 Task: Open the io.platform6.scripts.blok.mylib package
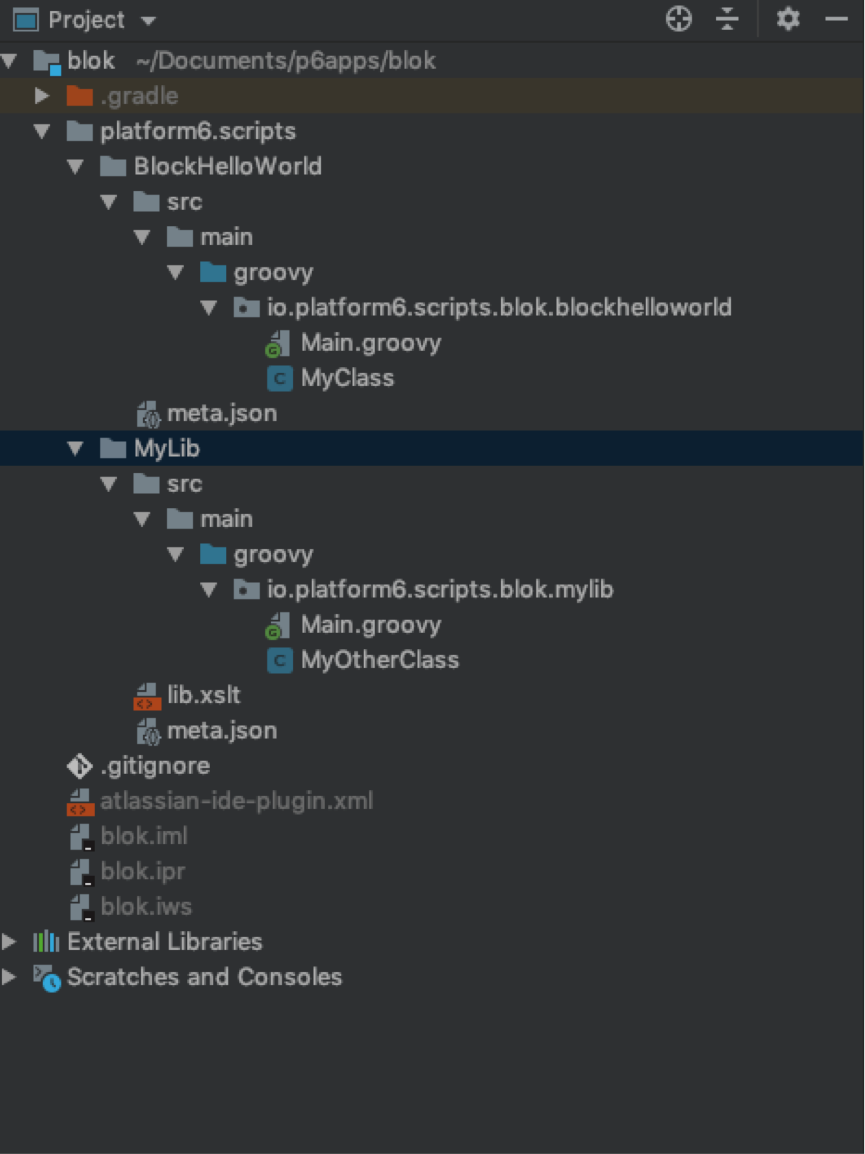[x=438, y=589]
